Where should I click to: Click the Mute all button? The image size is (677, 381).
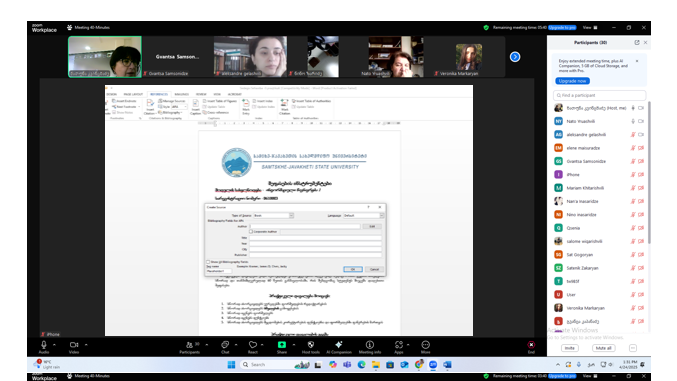603,348
